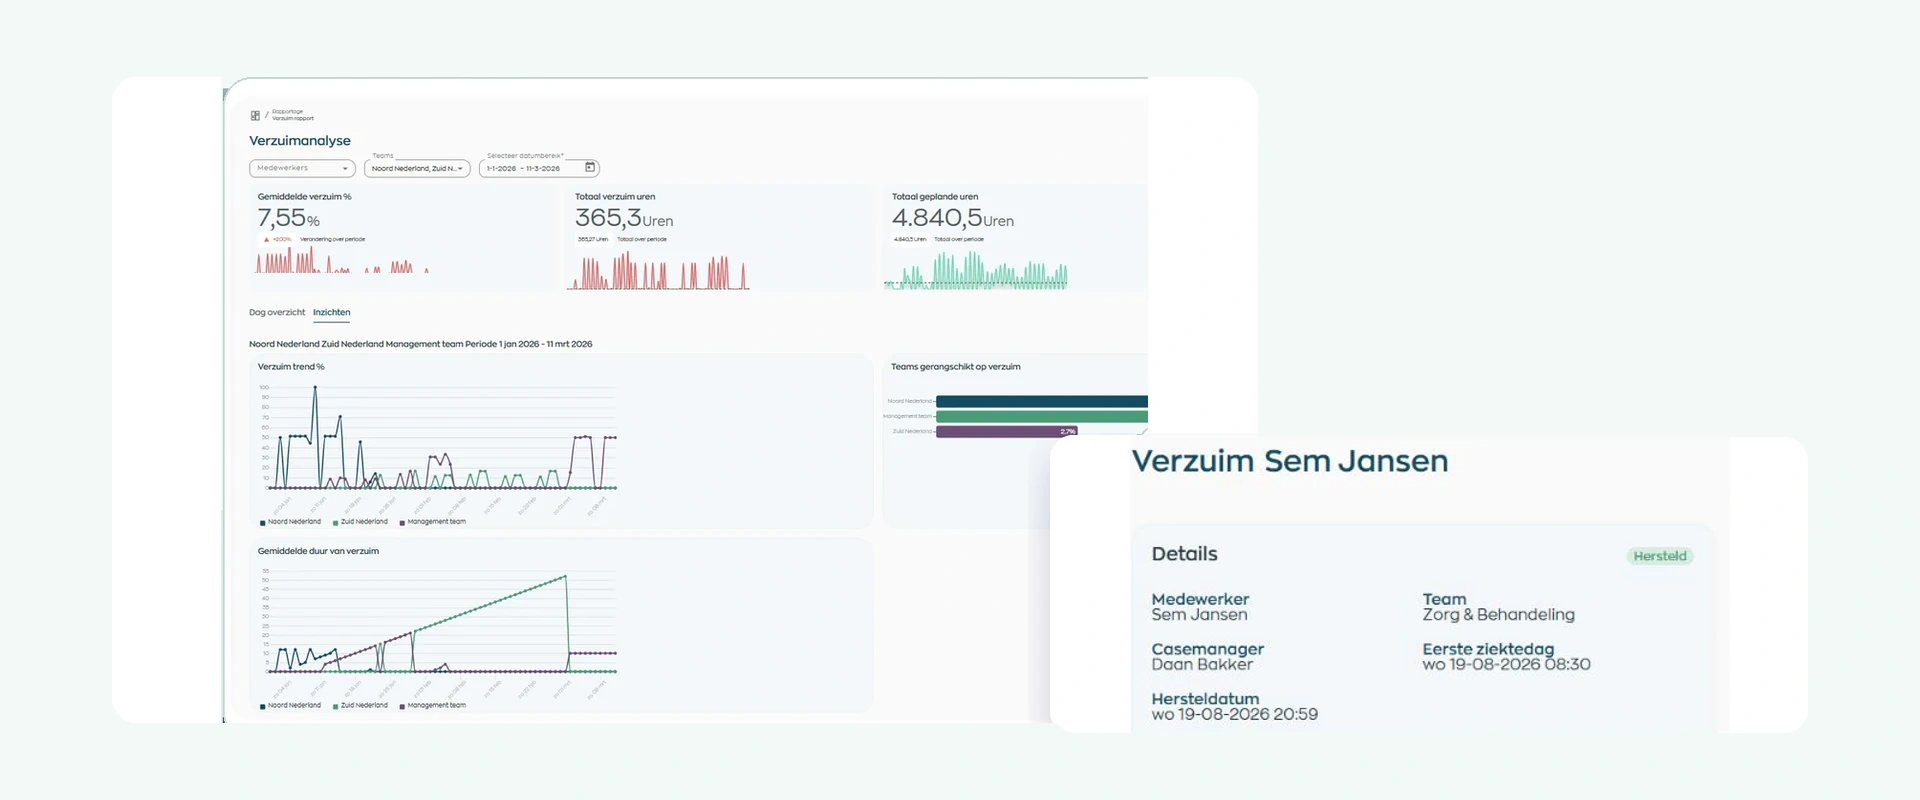The height and width of the screenshot is (800, 1920).
Task: Click the Verzuim Sem Jansen heading
Action: [1290, 461]
